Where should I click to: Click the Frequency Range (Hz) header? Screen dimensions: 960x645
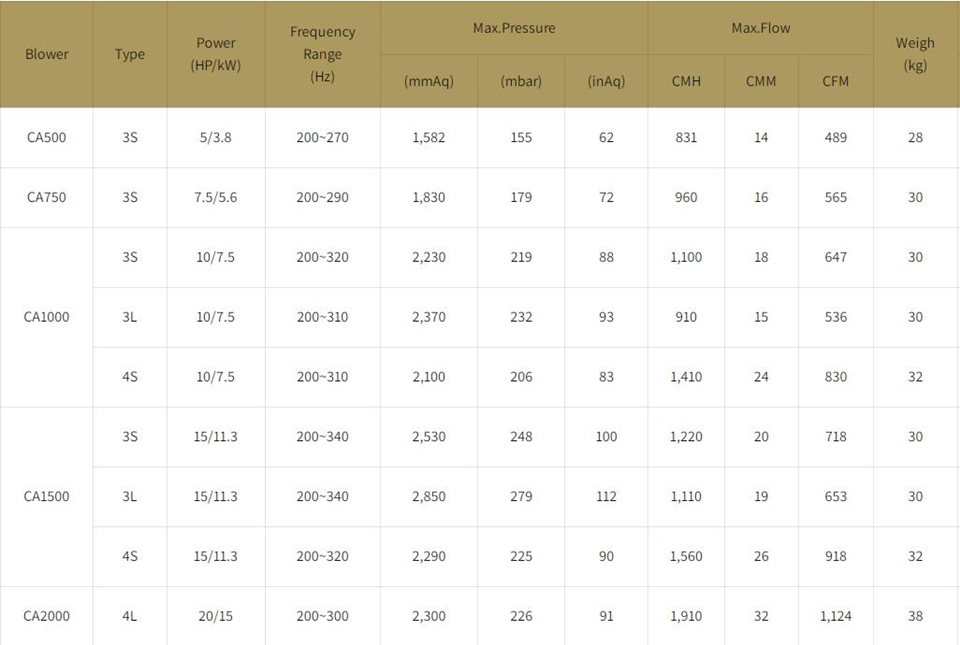point(322,54)
